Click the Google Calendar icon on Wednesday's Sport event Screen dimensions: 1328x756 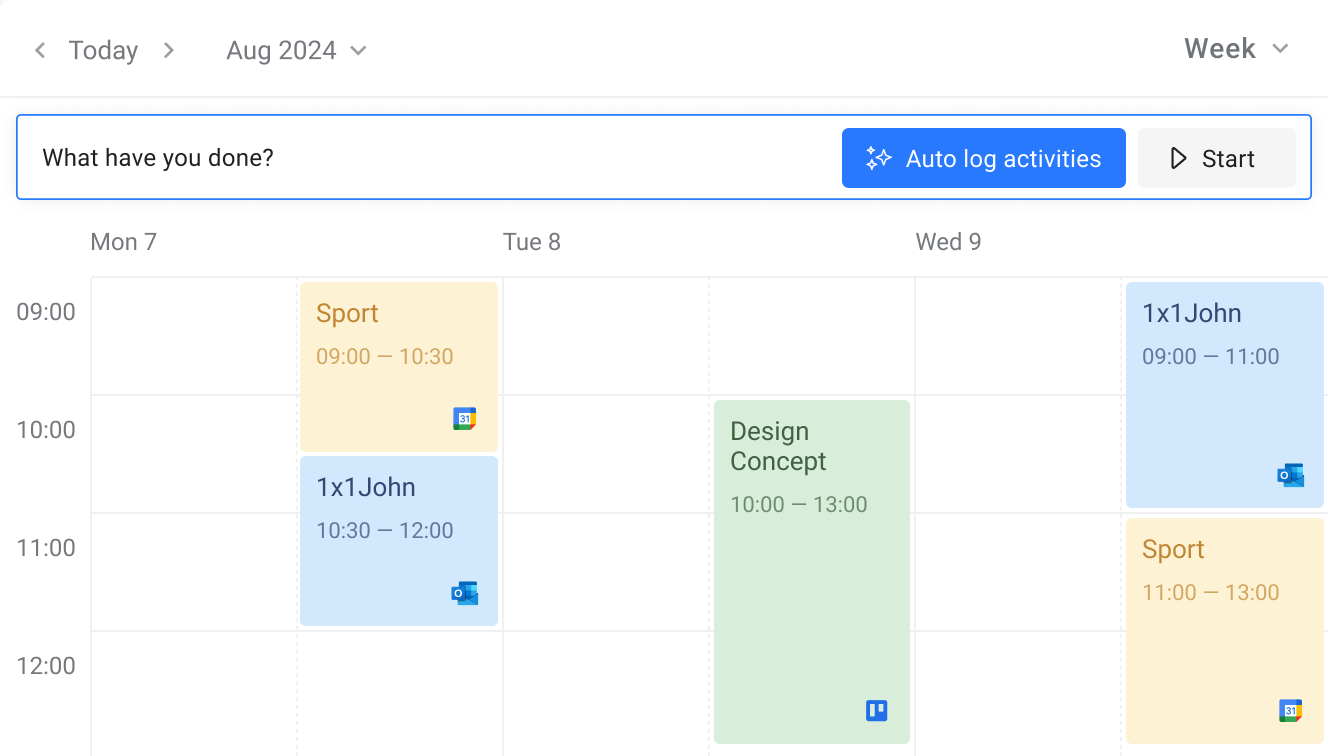[x=1290, y=710]
